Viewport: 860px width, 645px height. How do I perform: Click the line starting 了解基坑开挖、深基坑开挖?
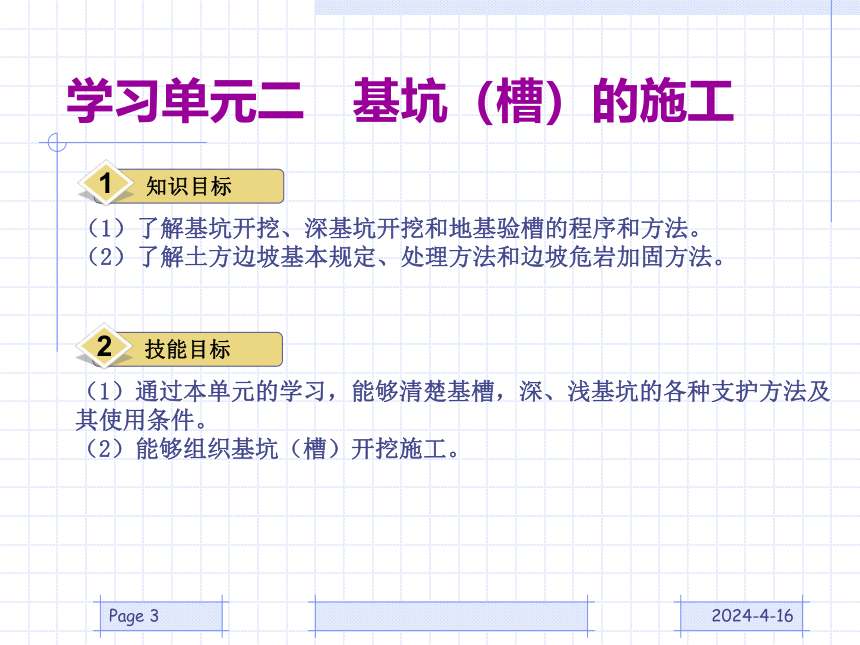coord(393,228)
